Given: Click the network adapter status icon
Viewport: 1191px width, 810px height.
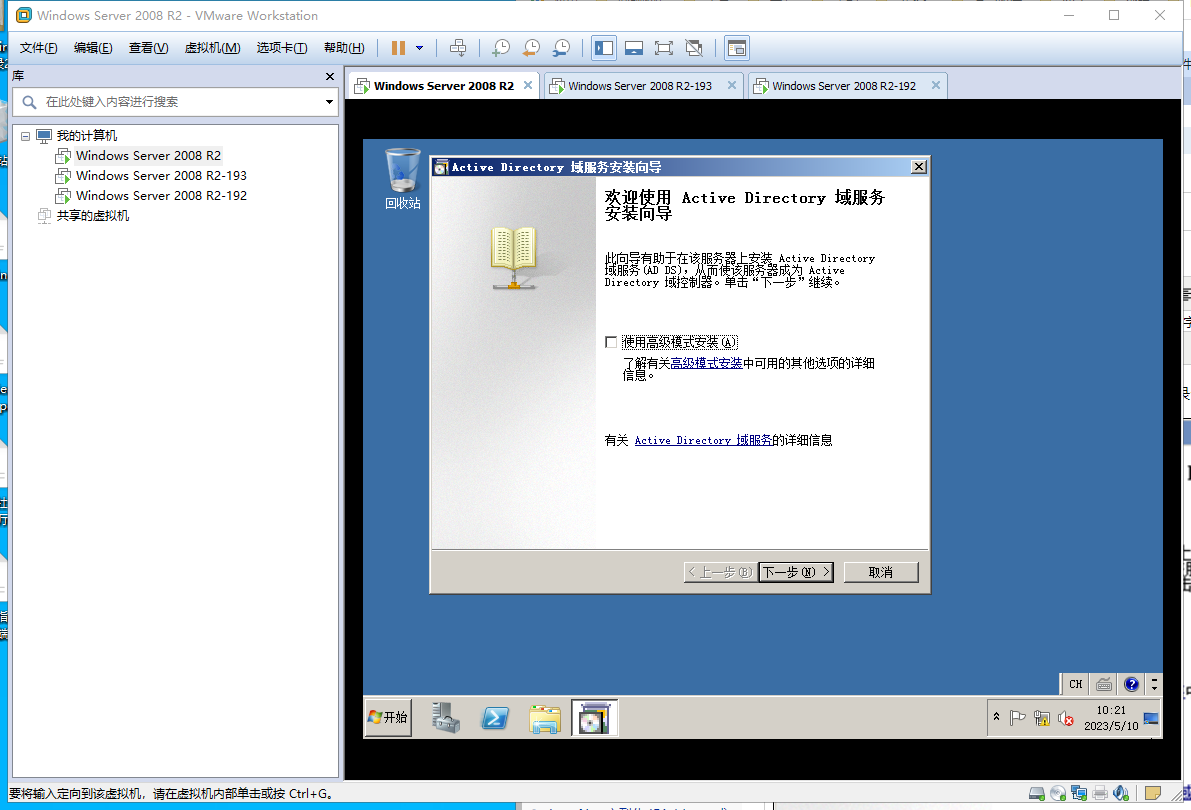Looking at the screenshot, I should pyautogui.click(x=1079, y=793).
